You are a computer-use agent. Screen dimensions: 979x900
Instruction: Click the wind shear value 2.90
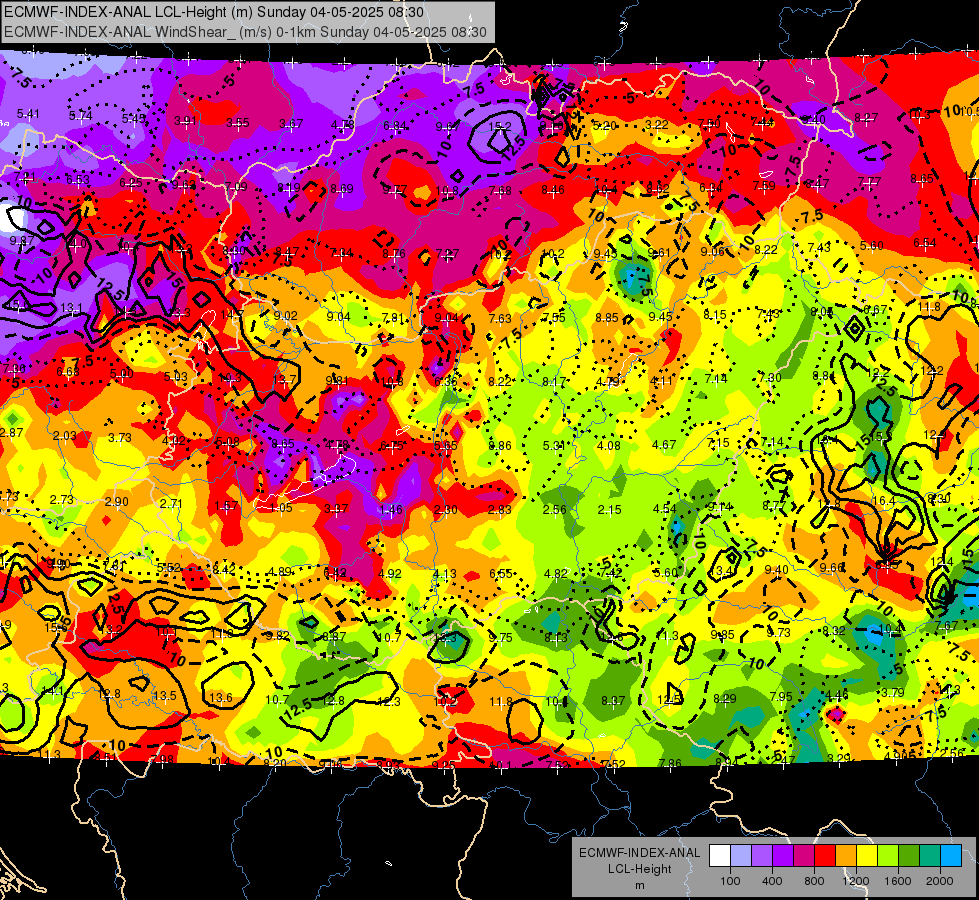tap(117, 502)
